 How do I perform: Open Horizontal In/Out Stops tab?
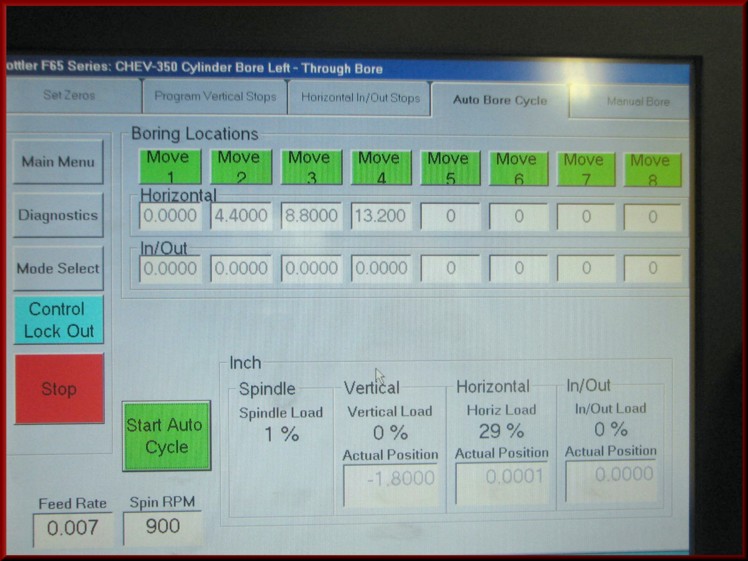click(360, 98)
